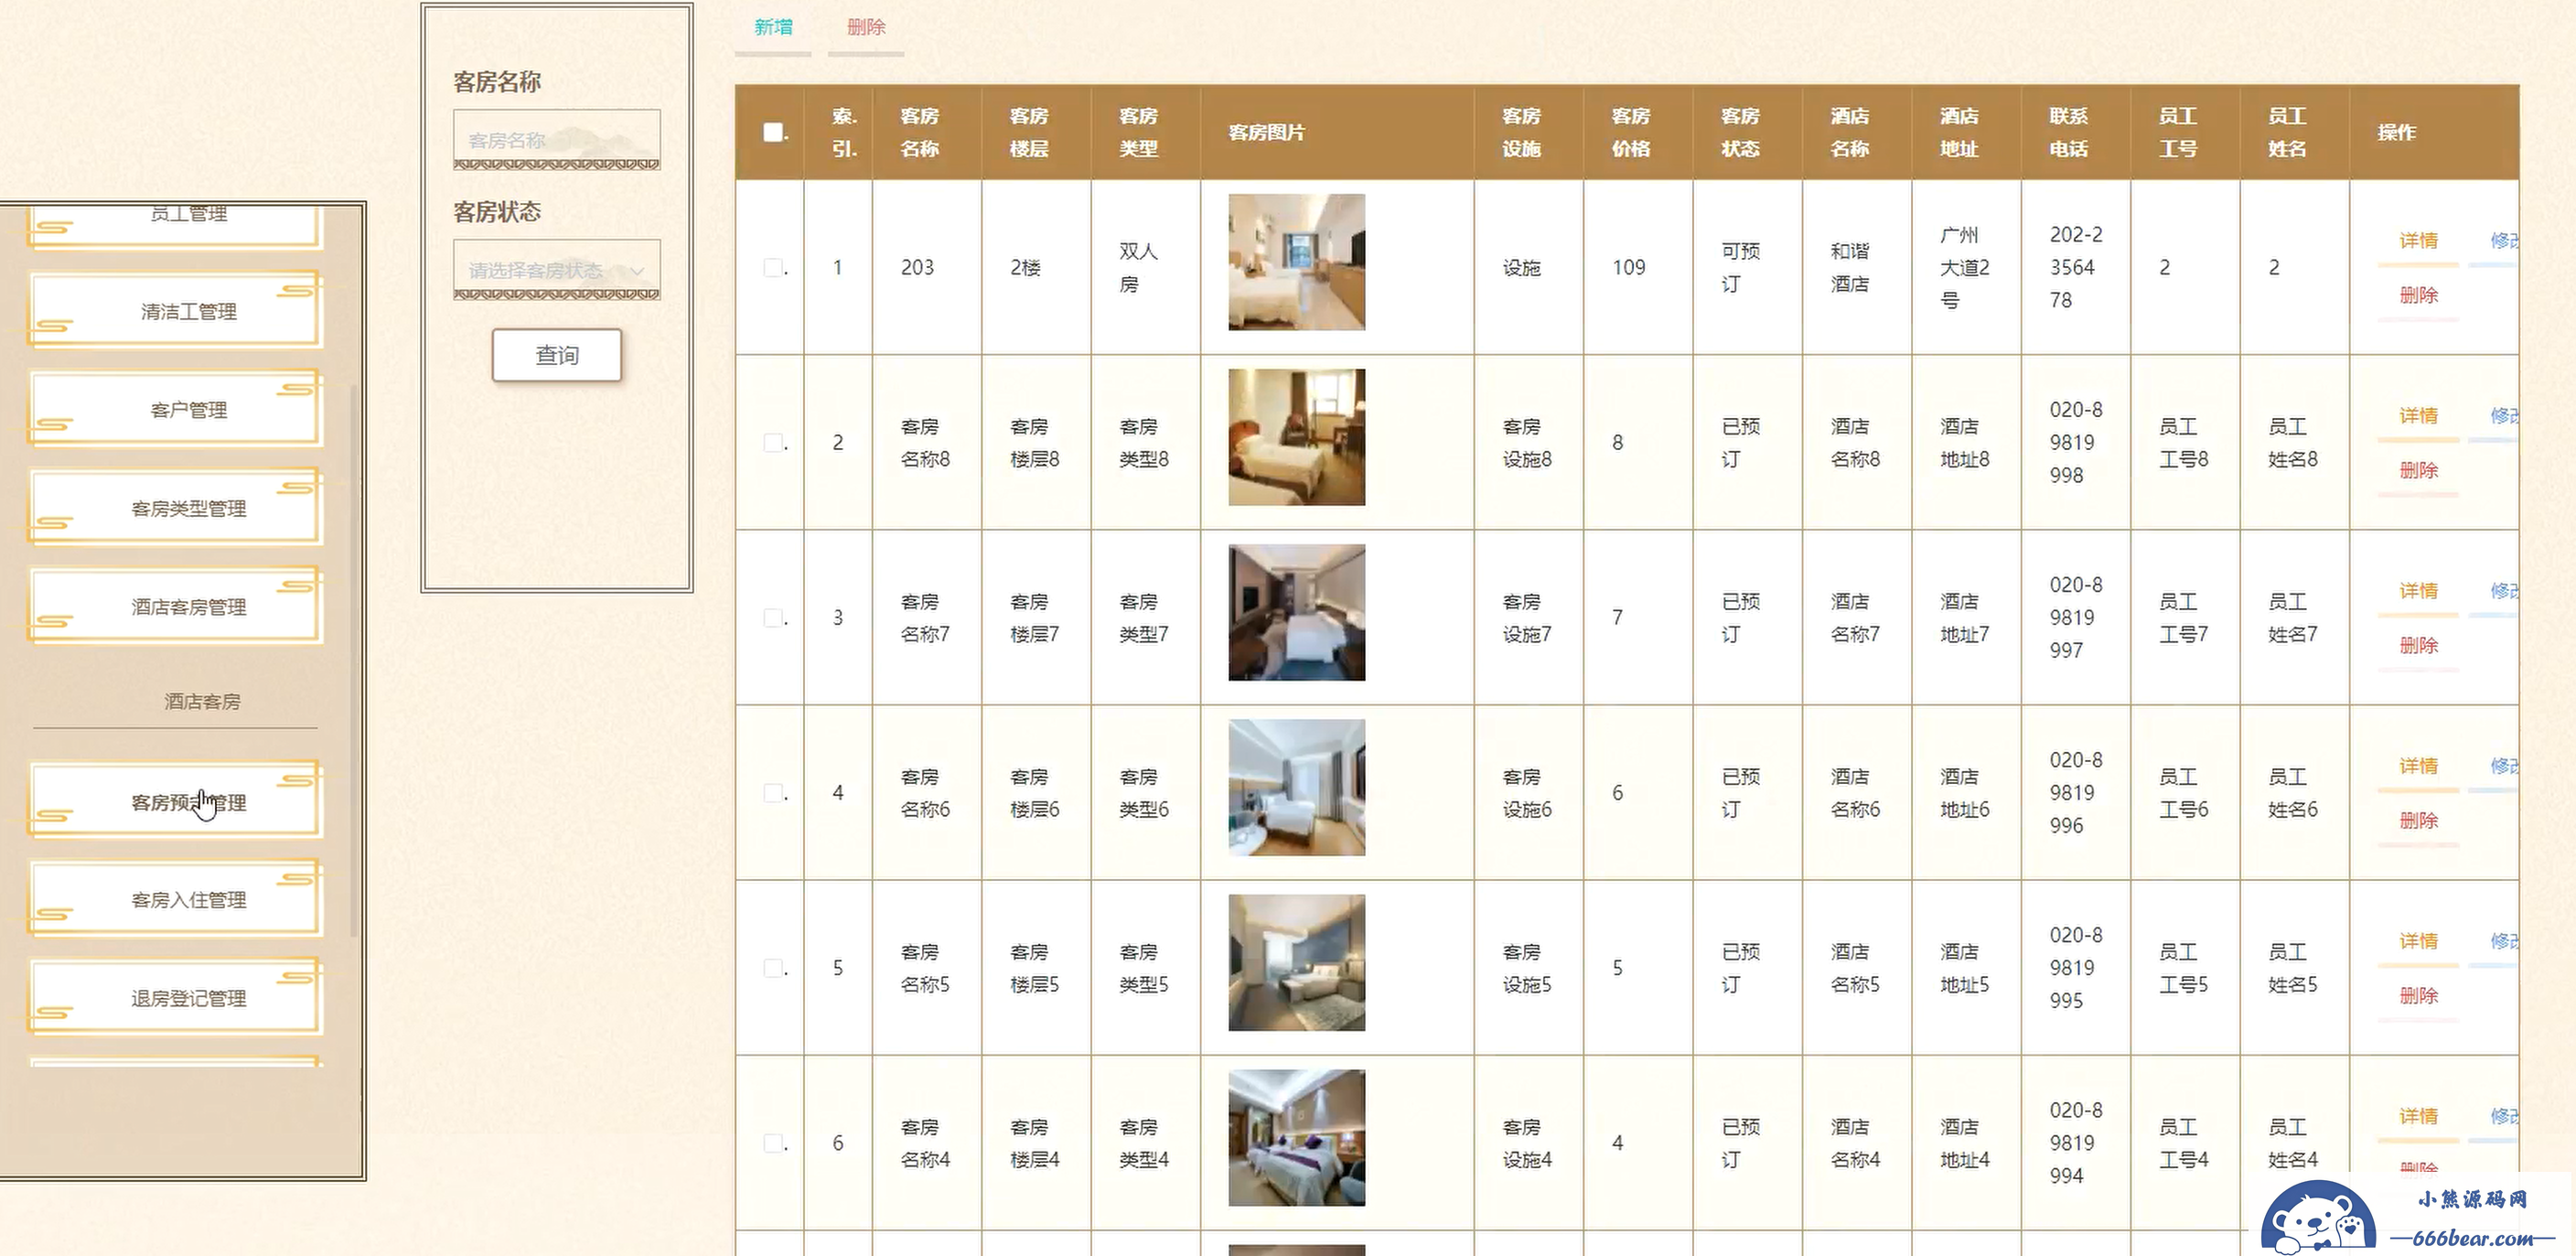Open the 客房状态 dropdown selector
2576x1256 pixels.
coord(557,270)
